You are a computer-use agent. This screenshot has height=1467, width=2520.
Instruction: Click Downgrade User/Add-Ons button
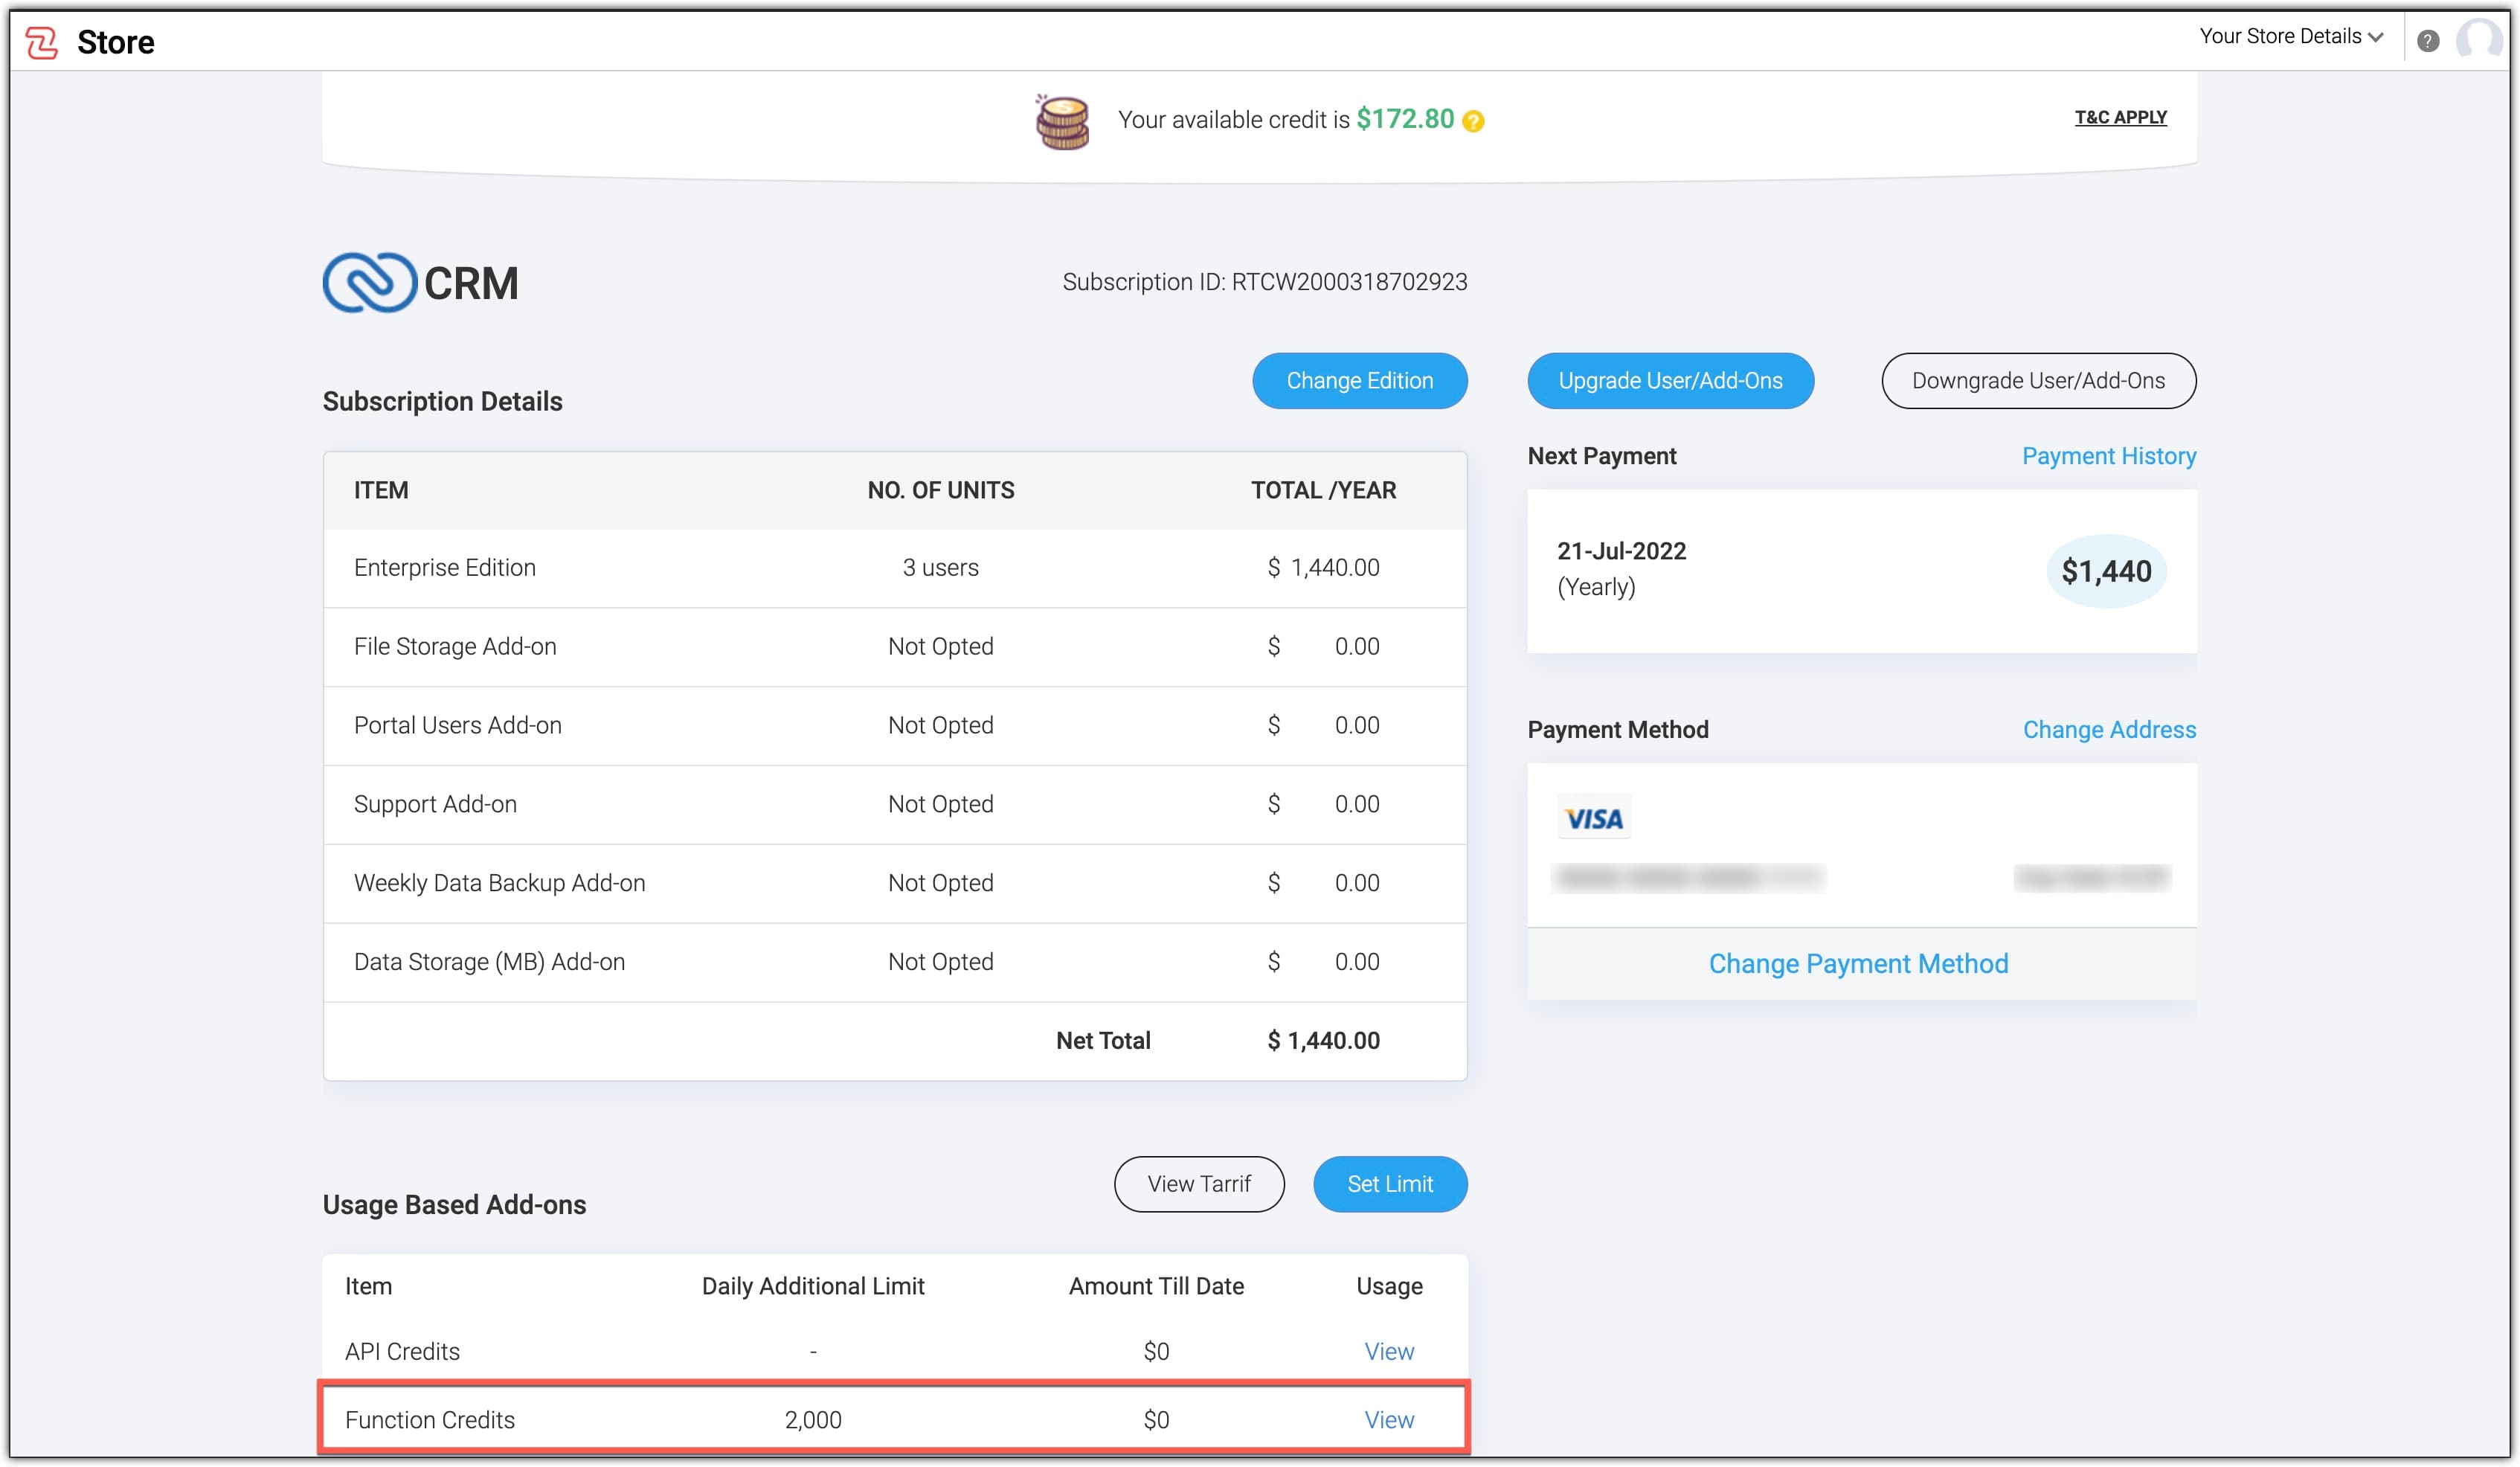coord(2038,381)
